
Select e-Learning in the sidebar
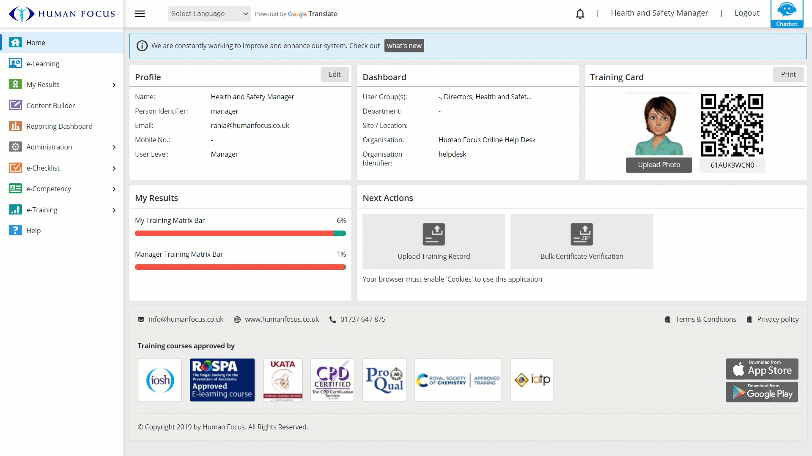[x=43, y=64]
